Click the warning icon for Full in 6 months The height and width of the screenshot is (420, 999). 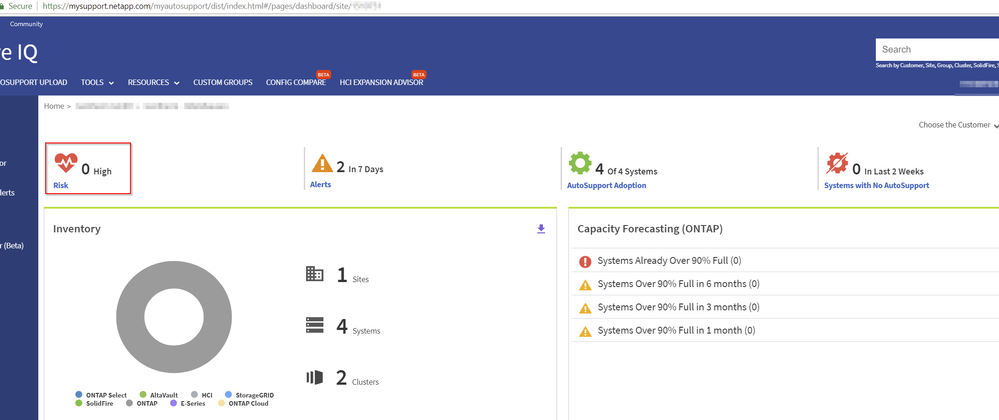coord(585,285)
